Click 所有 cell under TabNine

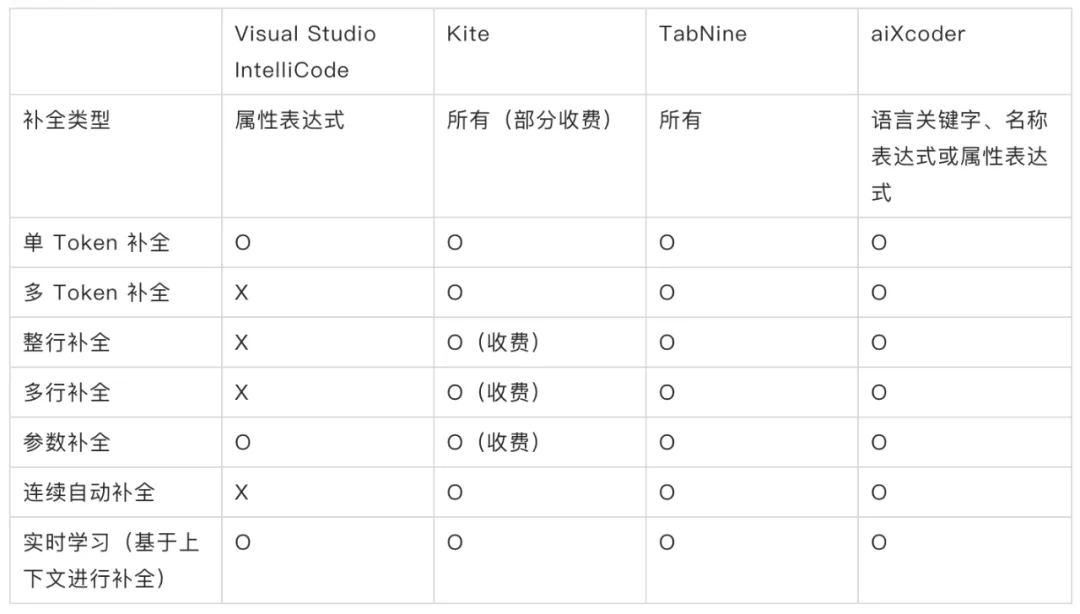[680, 120]
